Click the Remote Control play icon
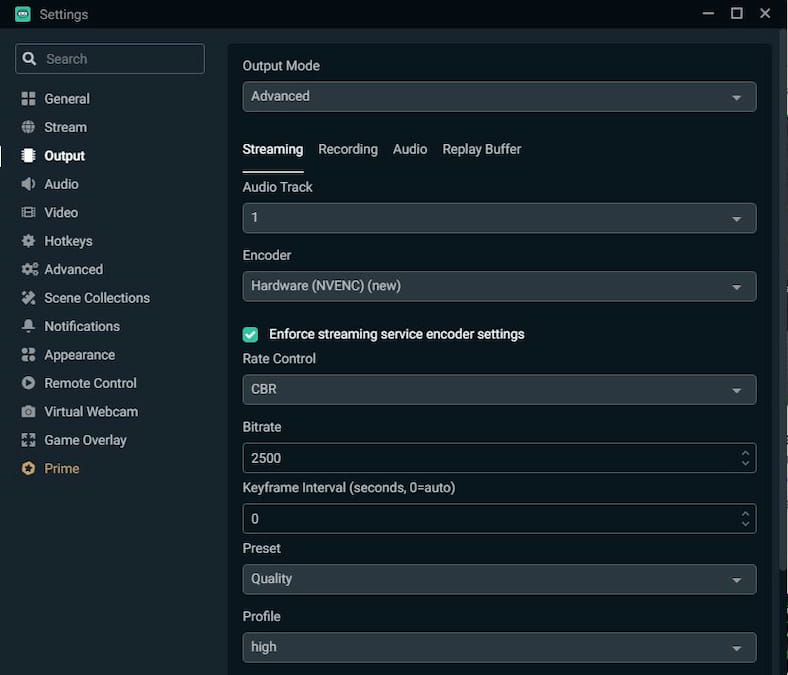 click(x=28, y=383)
